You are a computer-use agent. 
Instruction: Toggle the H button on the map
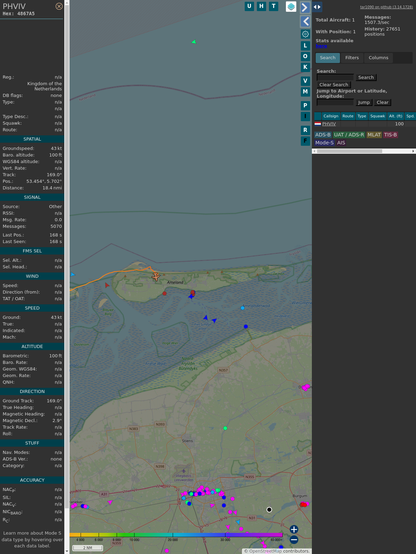click(261, 6)
